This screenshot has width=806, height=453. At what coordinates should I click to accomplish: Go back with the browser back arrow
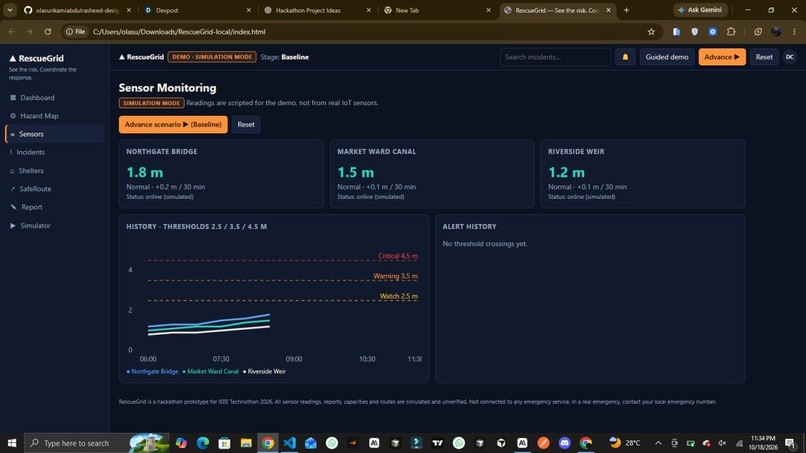coord(12,32)
